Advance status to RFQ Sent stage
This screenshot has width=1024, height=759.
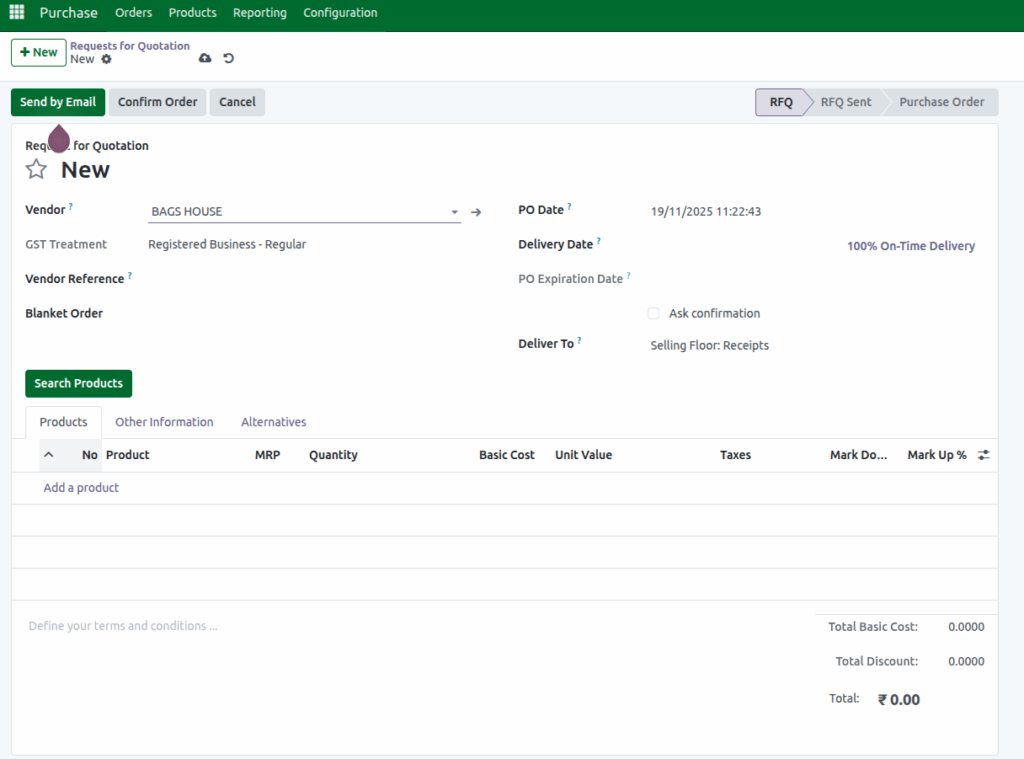point(845,101)
